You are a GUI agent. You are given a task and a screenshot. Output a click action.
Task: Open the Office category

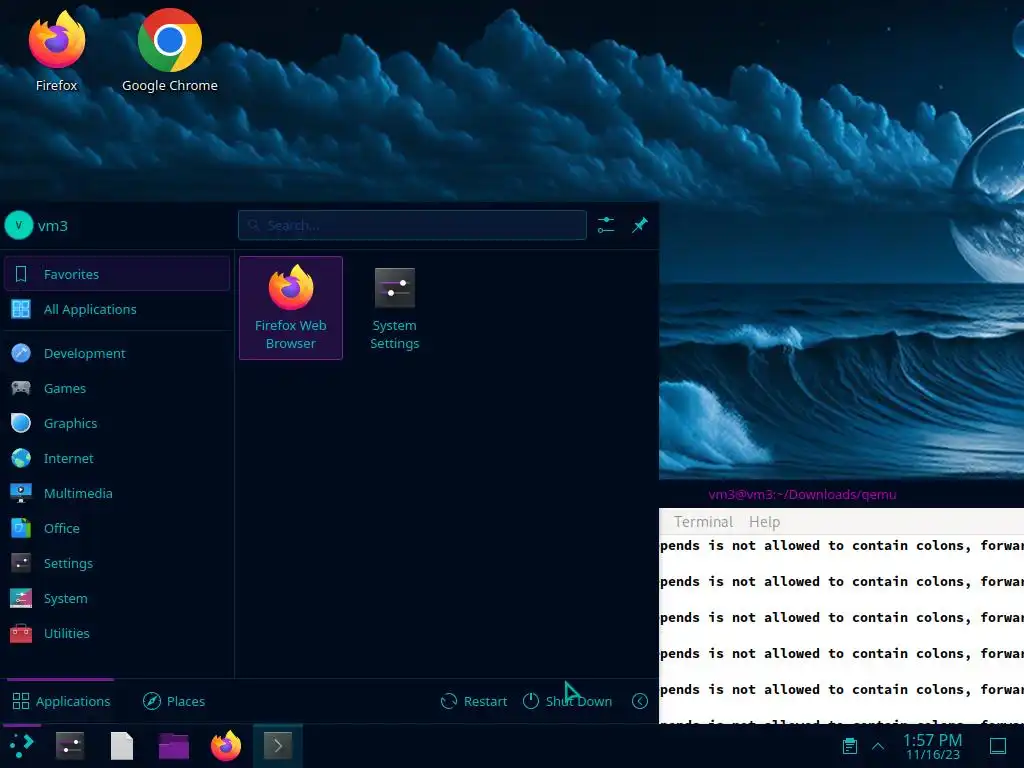click(x=117, y=528)
